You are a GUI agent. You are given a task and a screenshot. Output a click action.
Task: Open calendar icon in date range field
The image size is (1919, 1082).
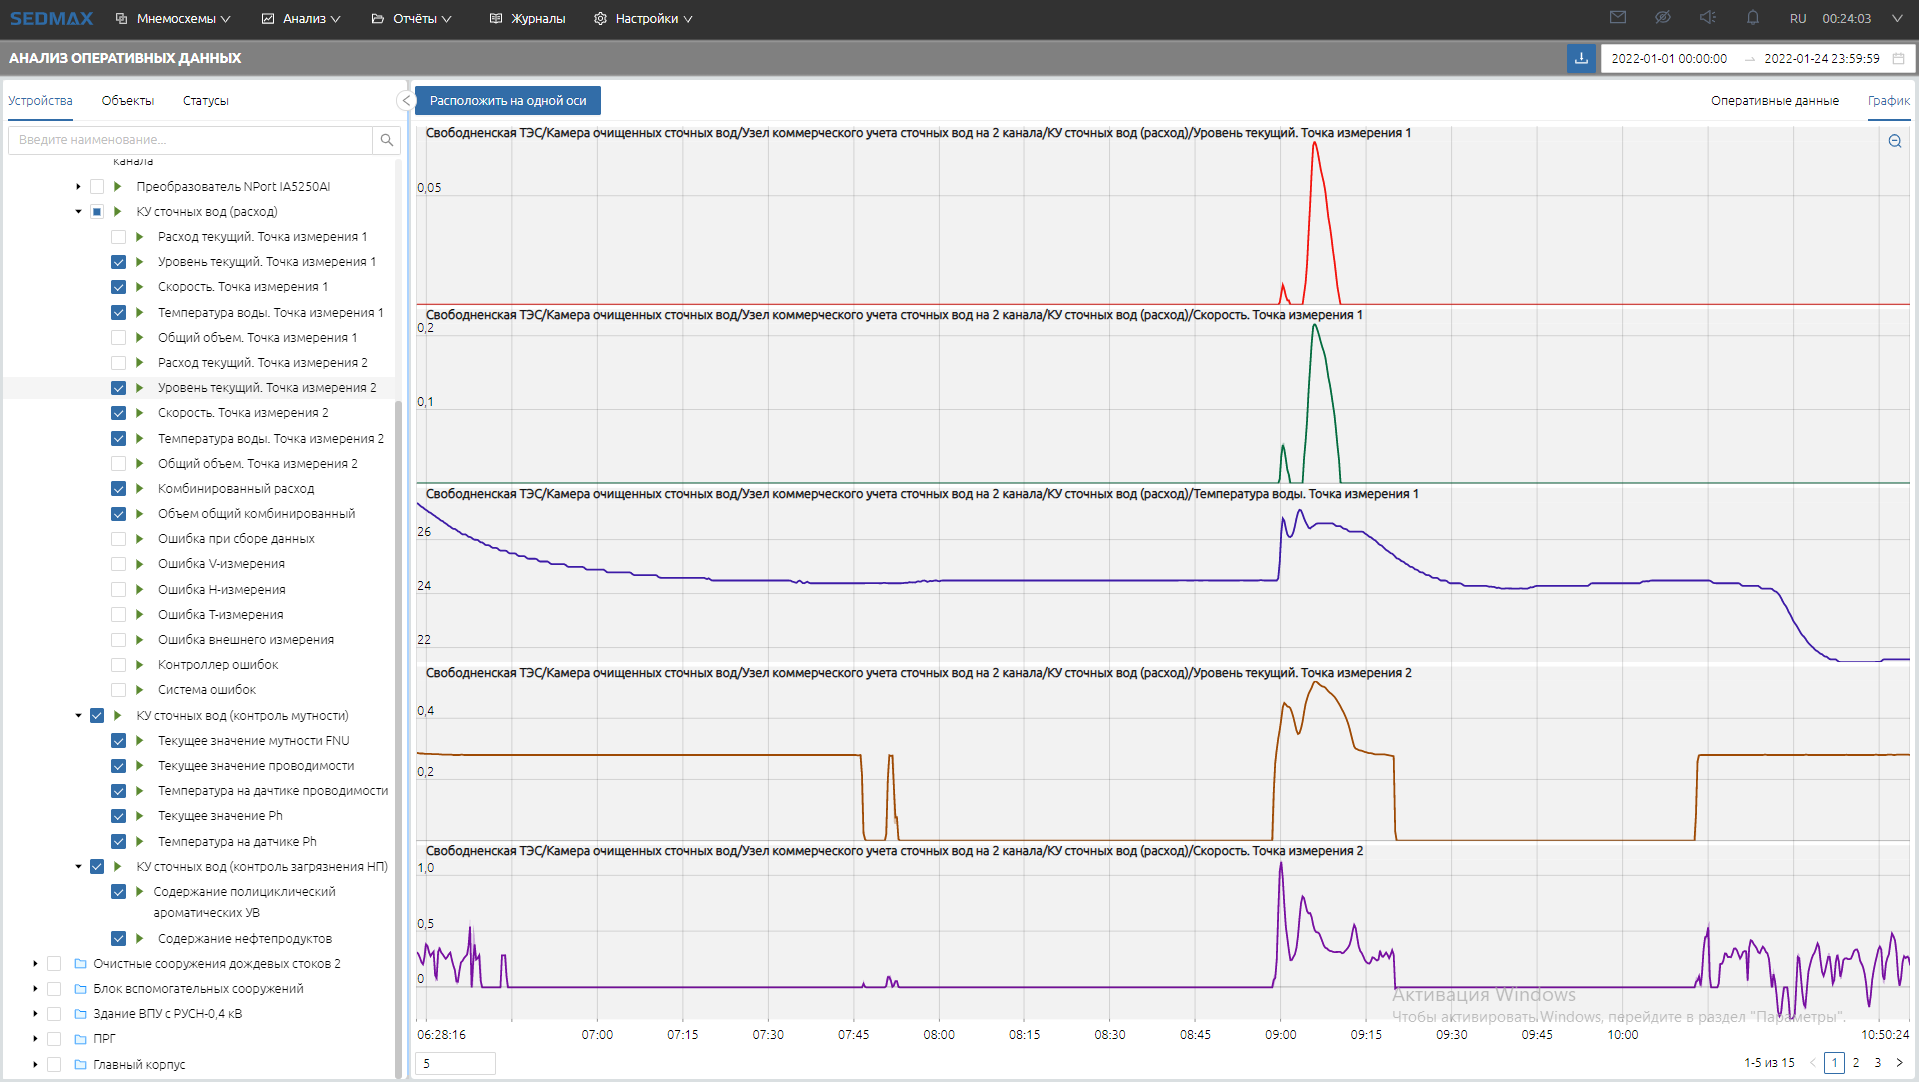click(x=1898, y=59)
